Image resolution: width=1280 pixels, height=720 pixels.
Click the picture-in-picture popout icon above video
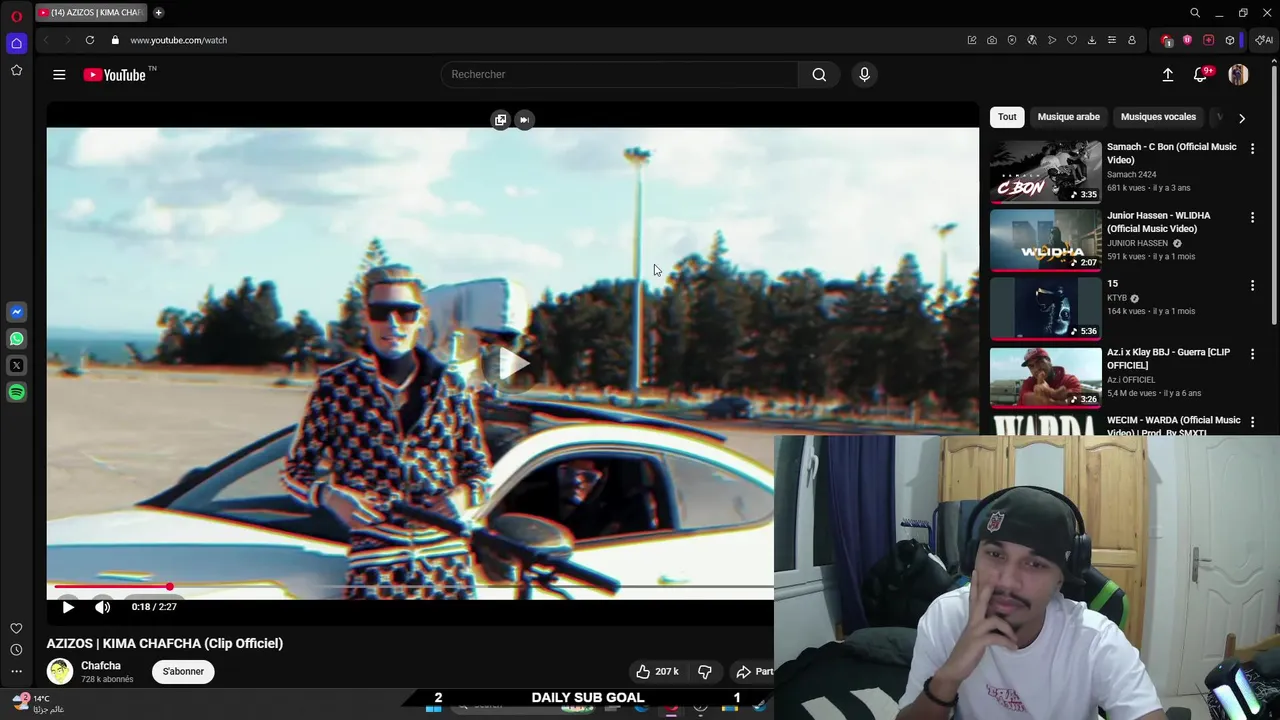click(500, 120)
